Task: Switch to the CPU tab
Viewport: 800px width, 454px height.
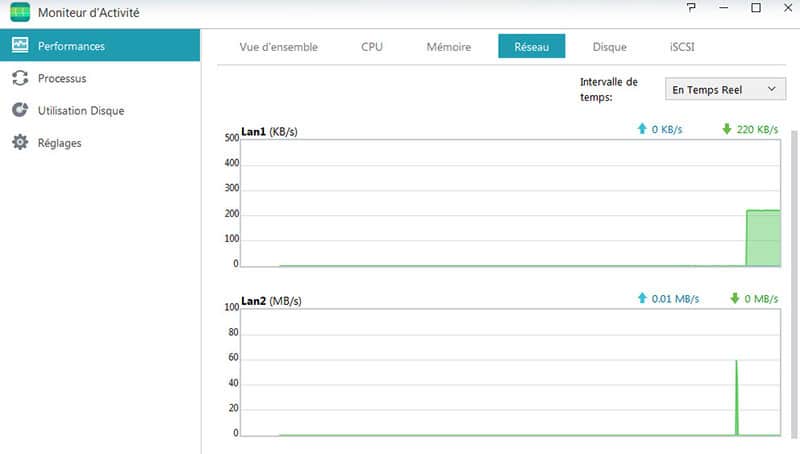Action: pyautogui.click(x=372, y=46)
